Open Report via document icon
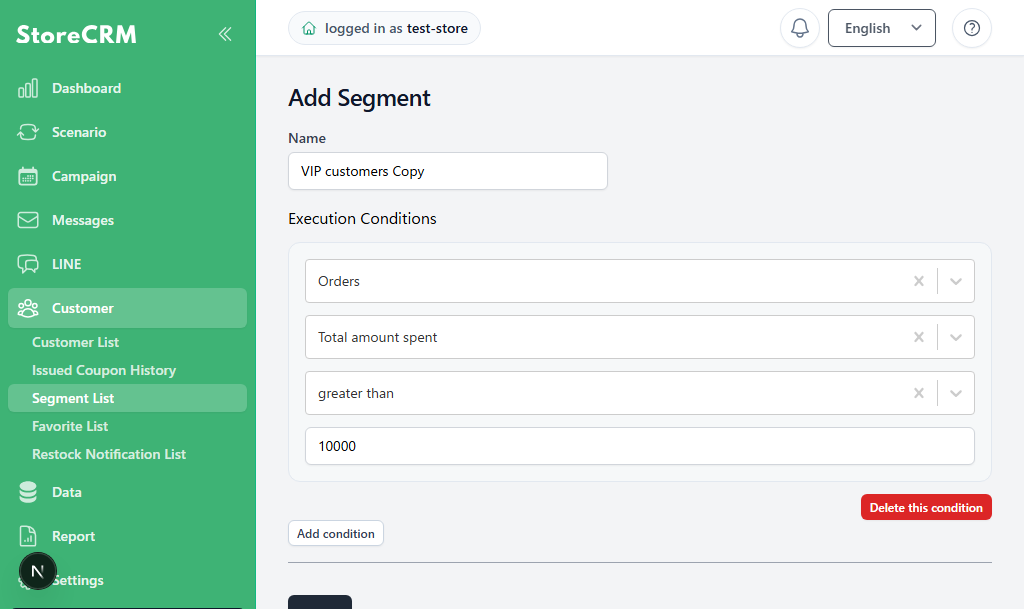The height and width of the screenshot is (609, 1024). [x=28, y=536]
